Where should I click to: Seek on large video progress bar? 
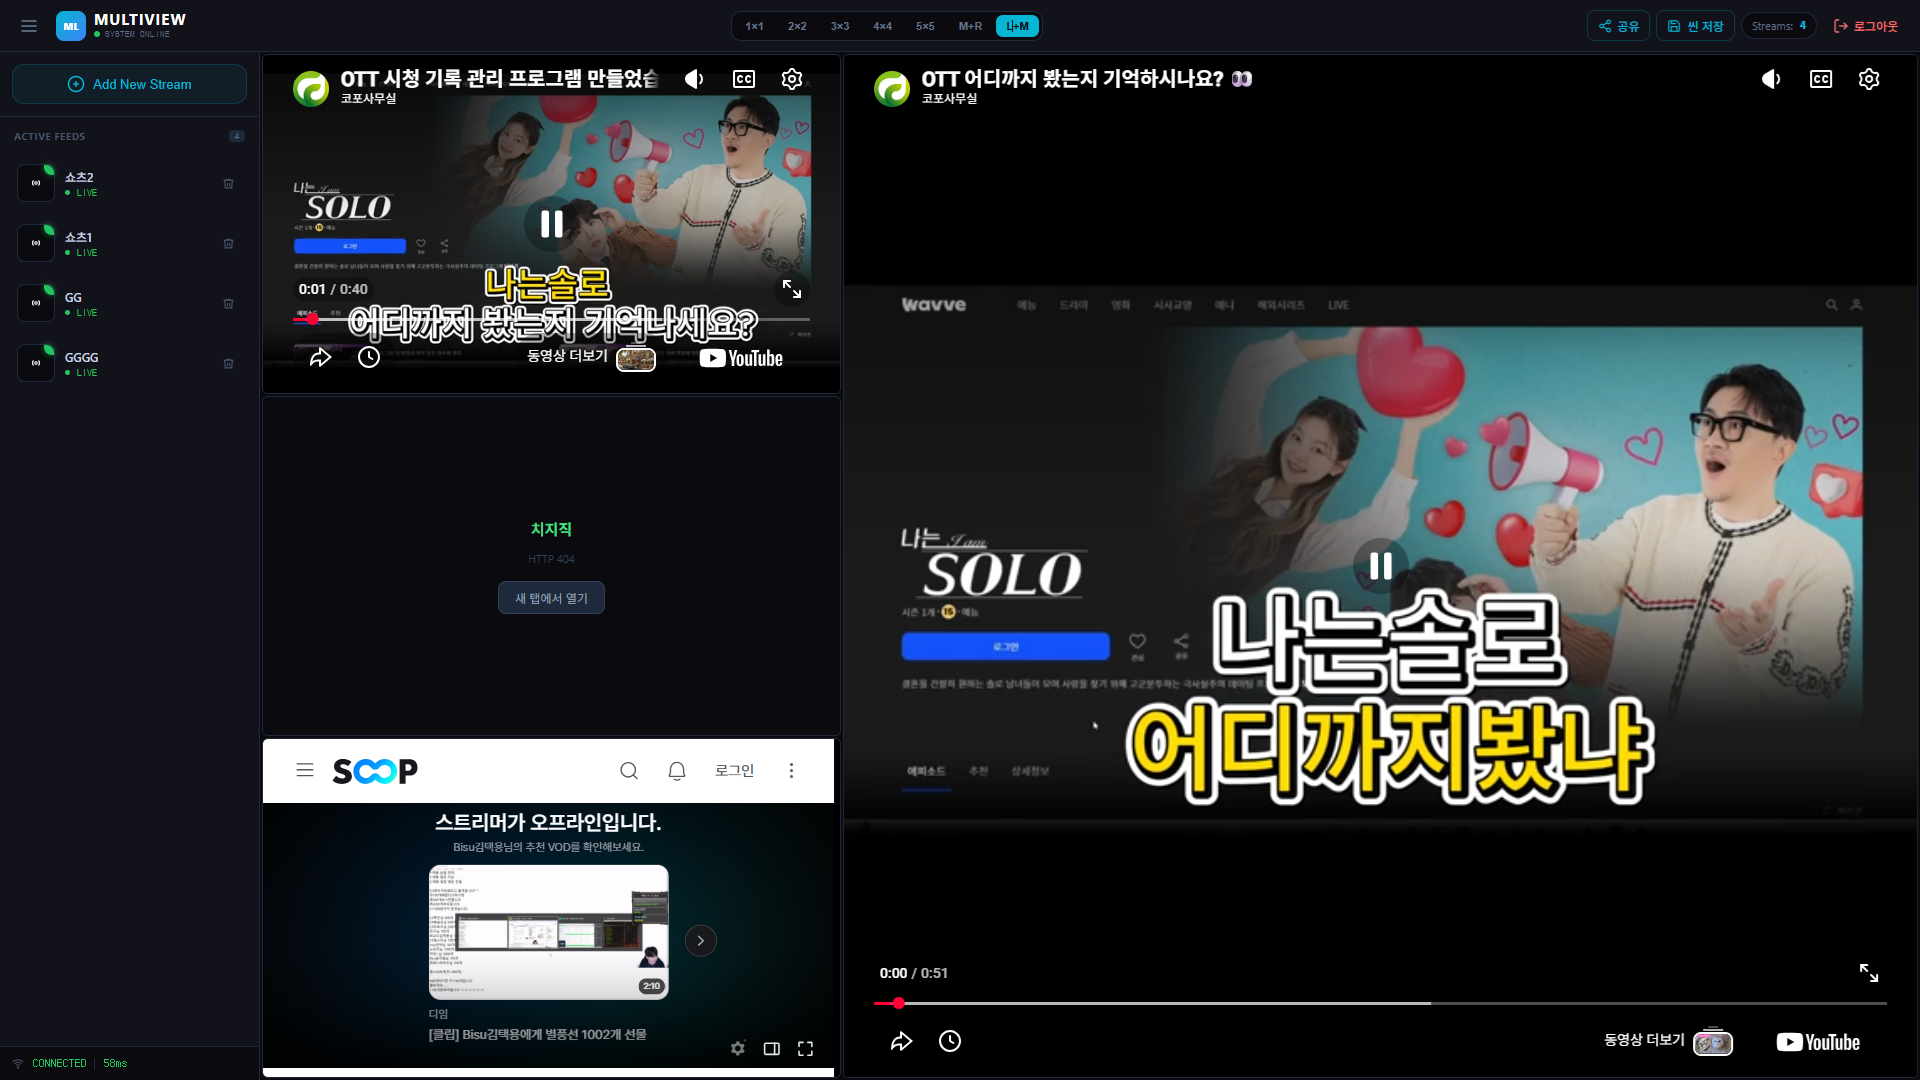[x=1380, y=1003]
